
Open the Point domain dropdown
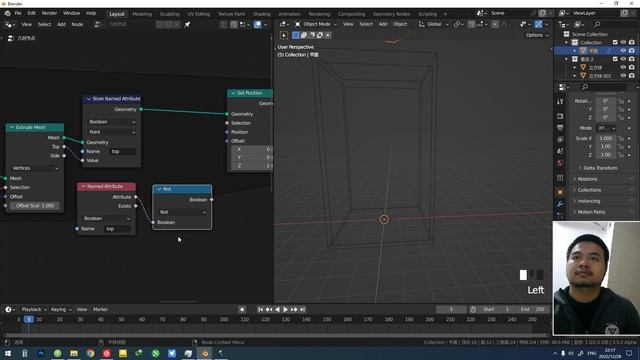[x=112, y=132]
